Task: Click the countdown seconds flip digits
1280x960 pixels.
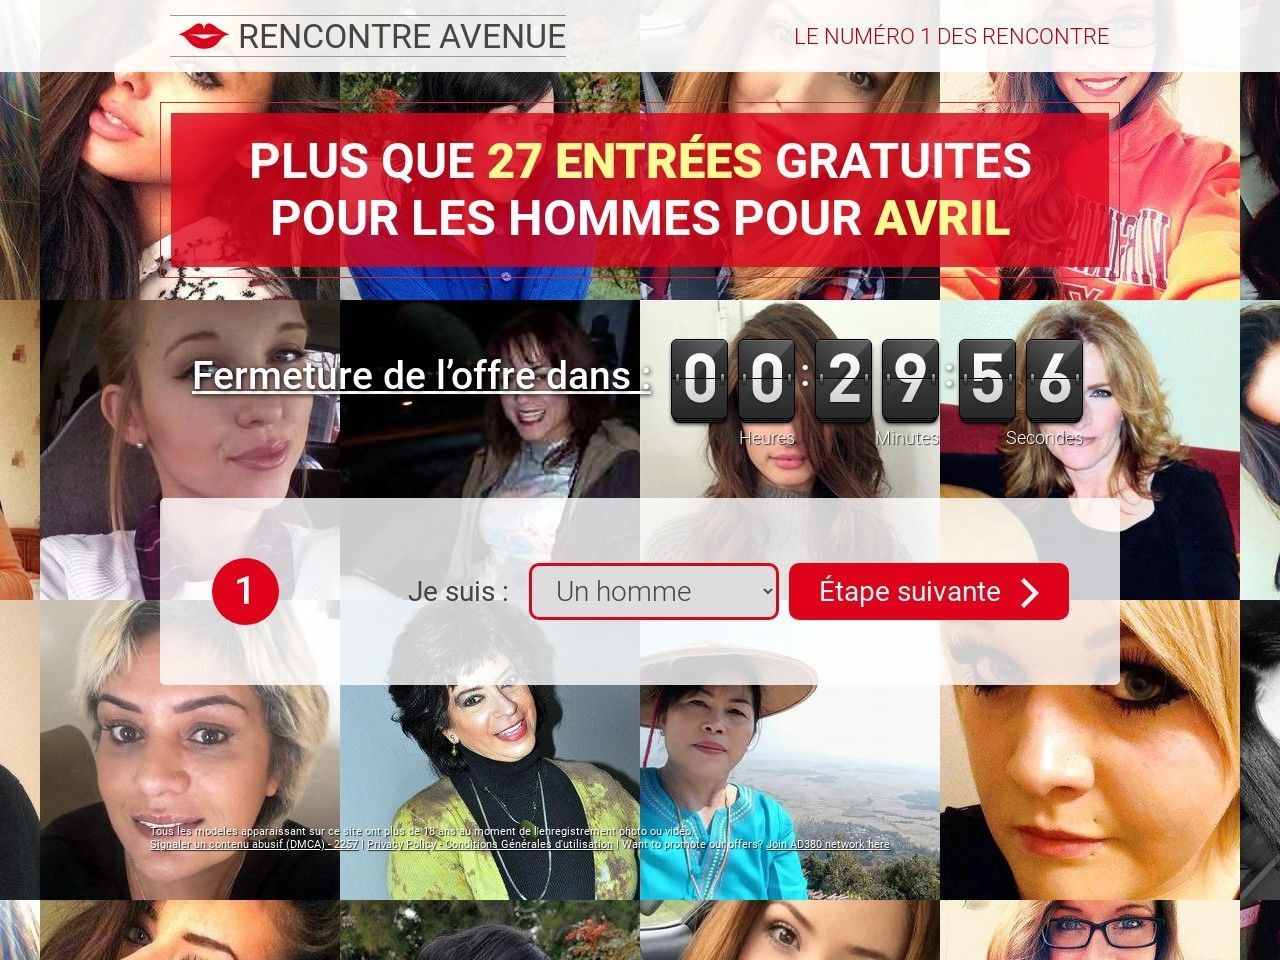Action: (1021, 380)
